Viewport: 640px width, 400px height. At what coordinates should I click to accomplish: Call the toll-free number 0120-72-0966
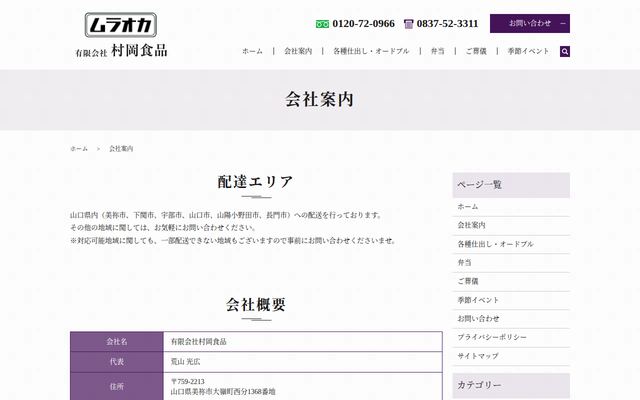363,24
